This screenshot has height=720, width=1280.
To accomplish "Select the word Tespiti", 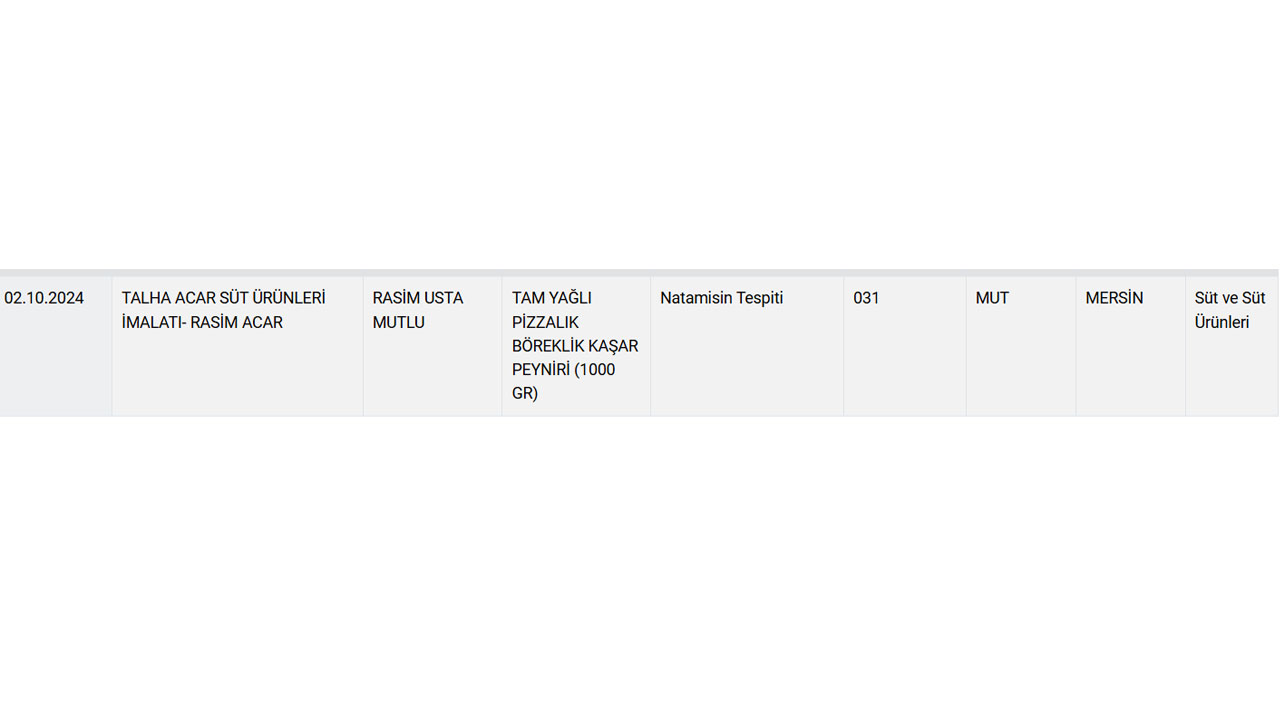I will pyautogui.click(x=760, y=298).
